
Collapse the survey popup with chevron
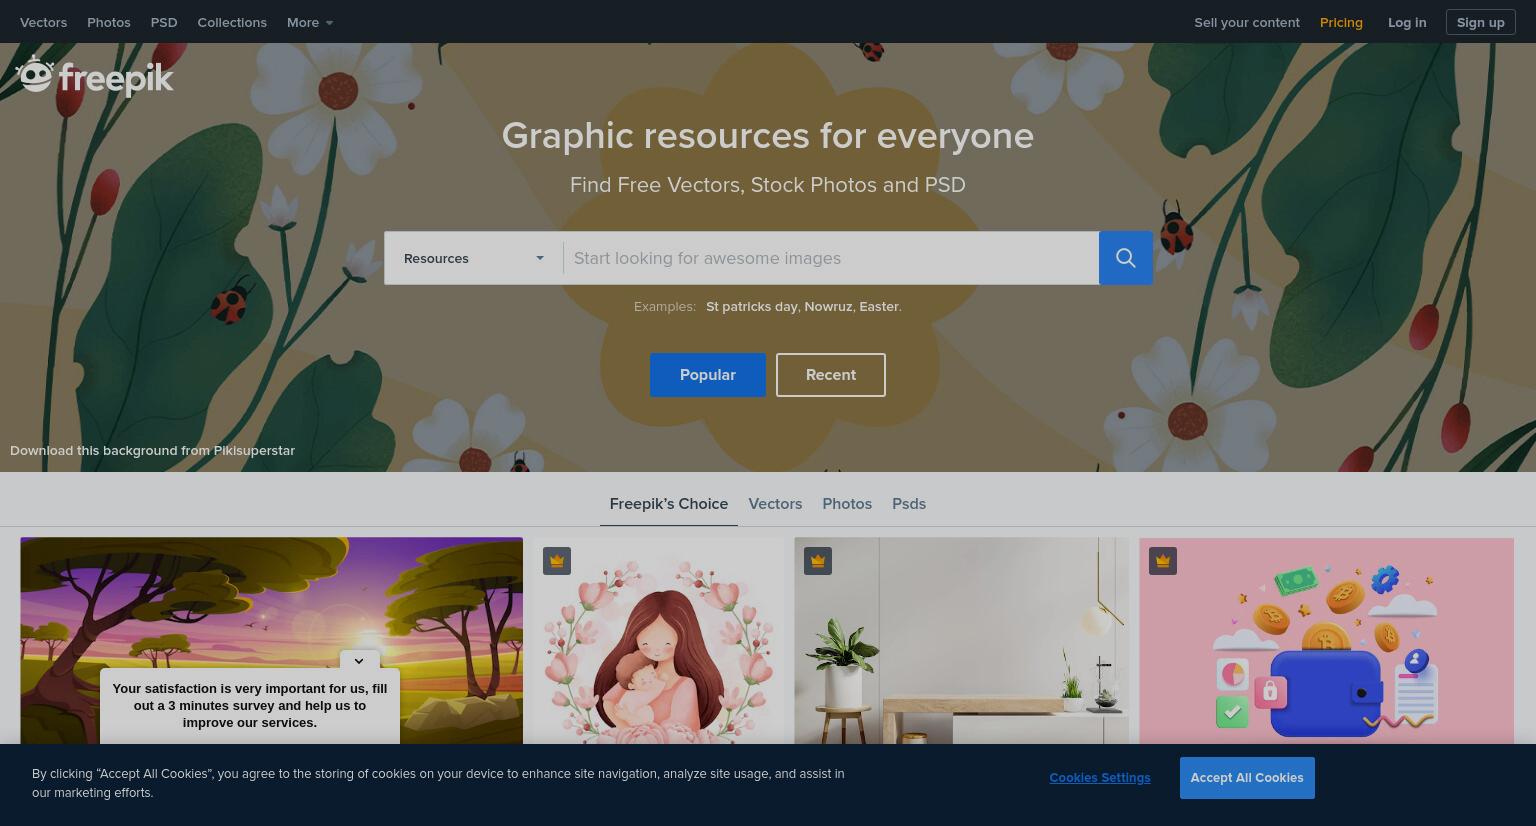tap(359, 660)
